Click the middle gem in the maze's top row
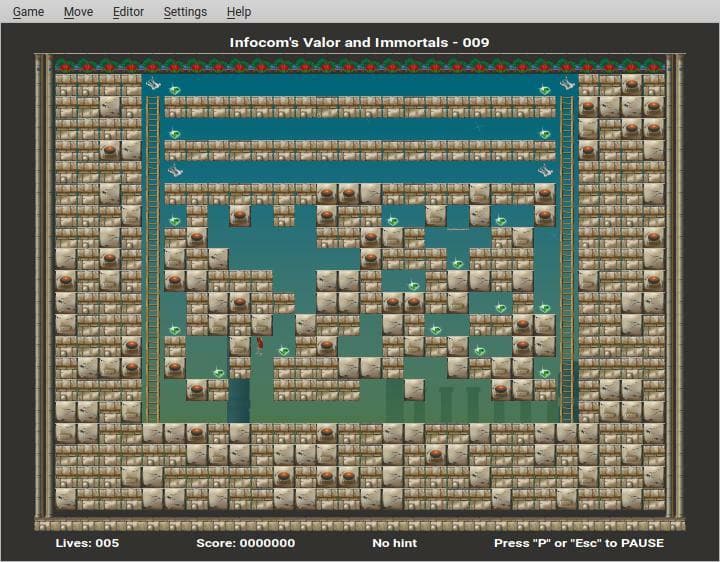Viewport: 720px width, 562px height. tap(393, 221)
